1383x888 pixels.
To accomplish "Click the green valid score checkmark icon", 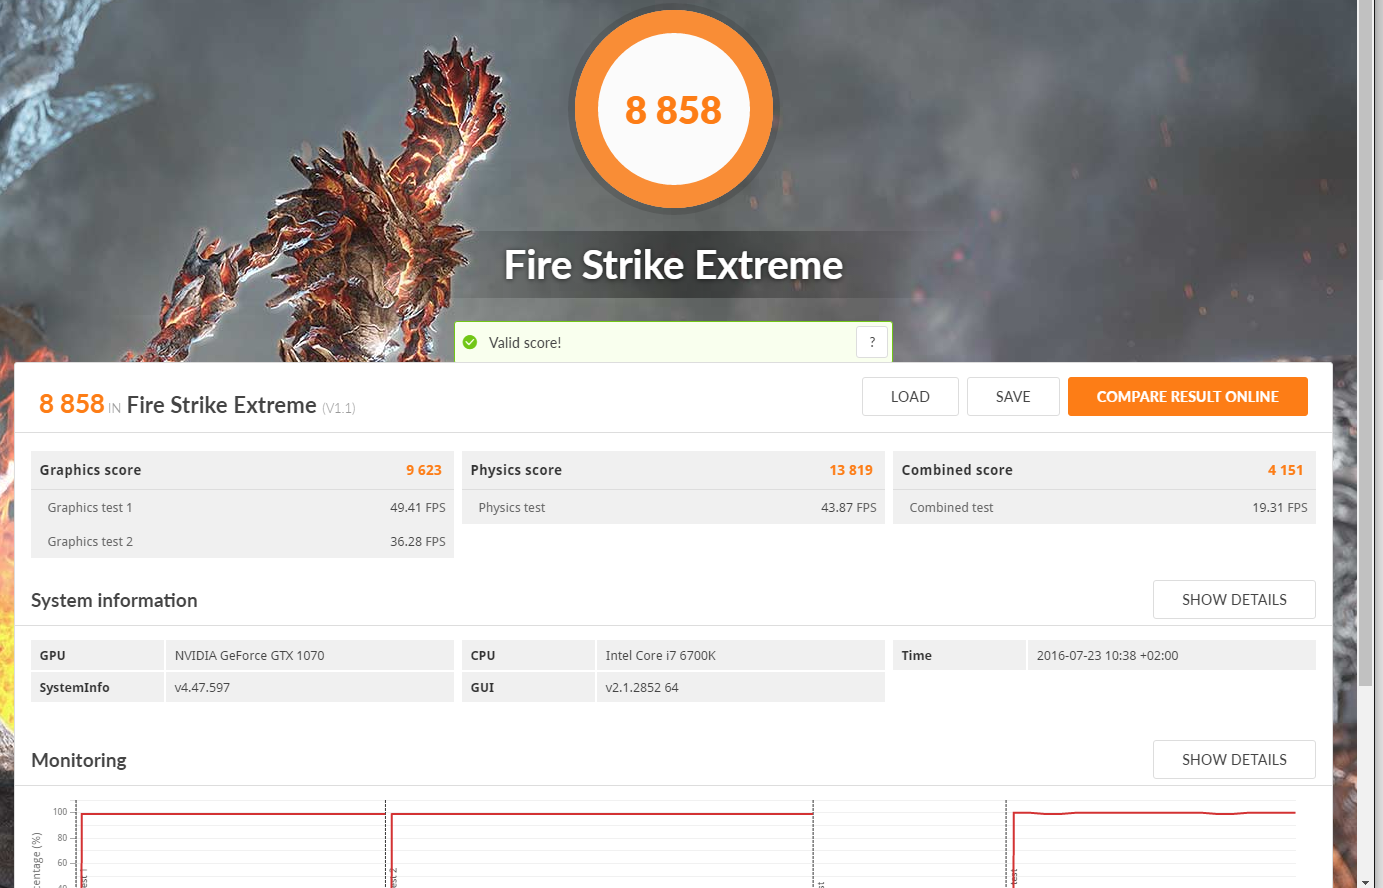I will pyautogui.click(x=470, y=342).
